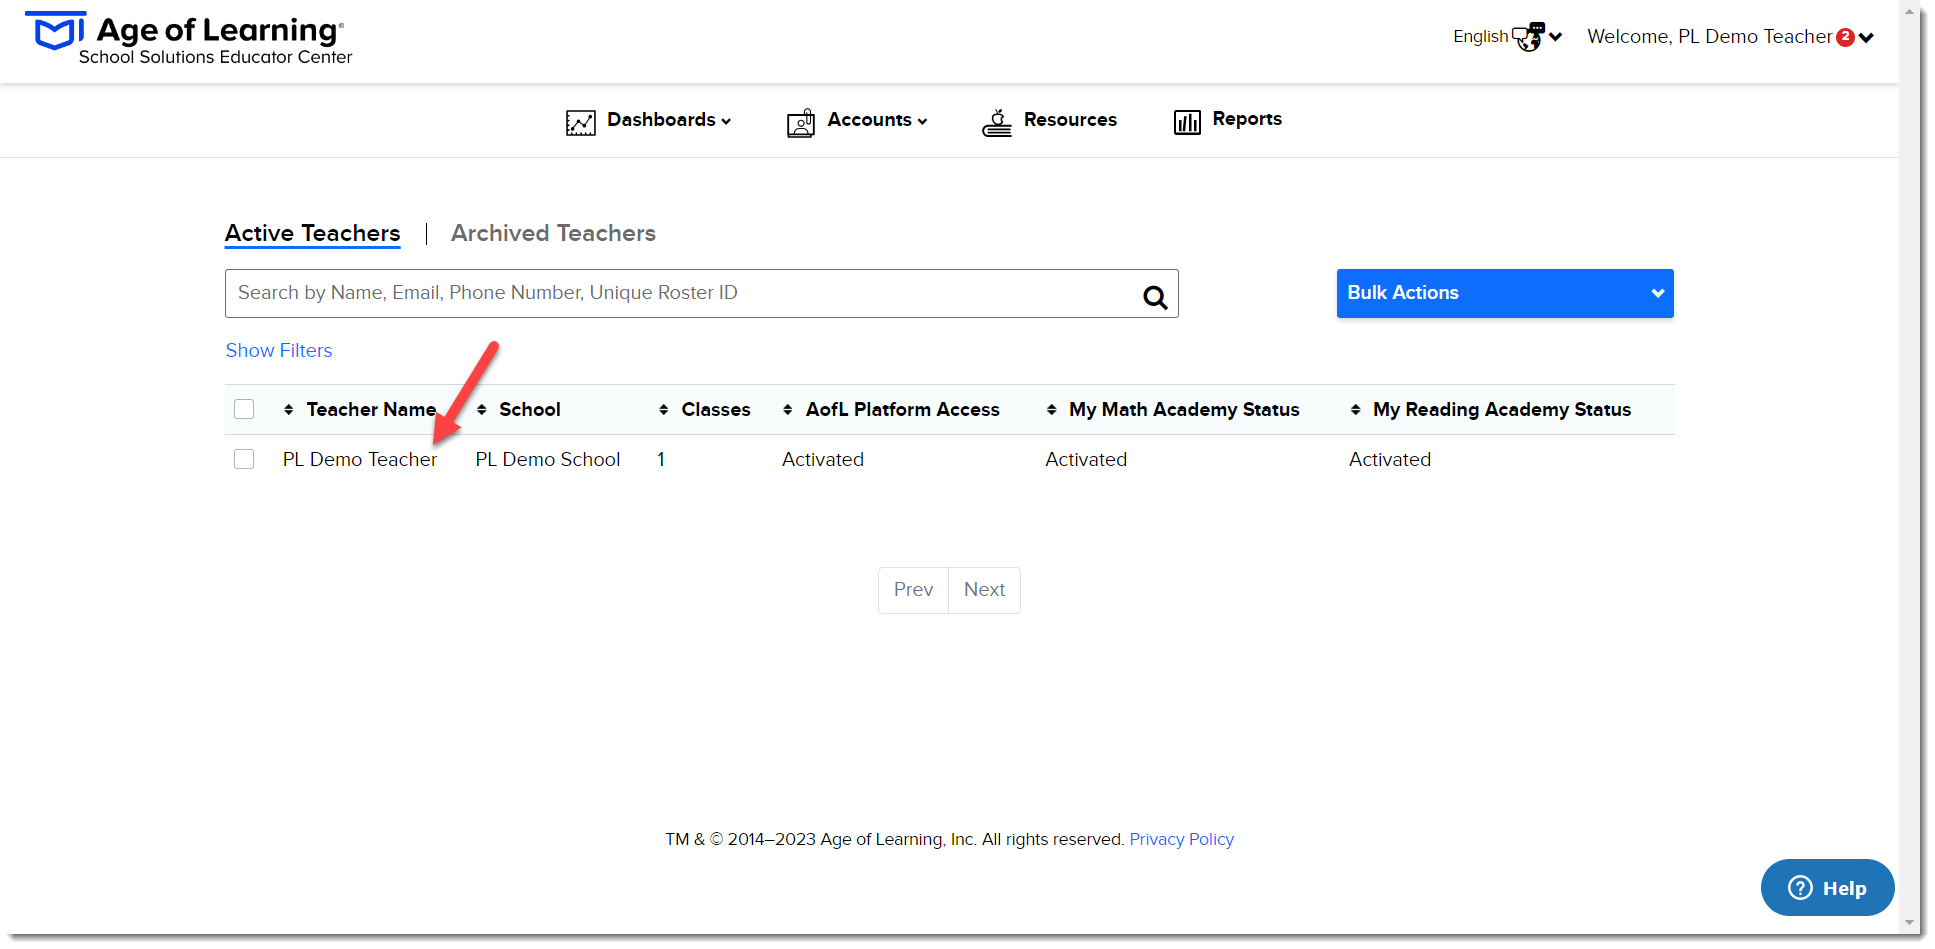Switch to Archived Teachers tab
Viewport: 1935px width, 949px height.
(x=553, y=233)
